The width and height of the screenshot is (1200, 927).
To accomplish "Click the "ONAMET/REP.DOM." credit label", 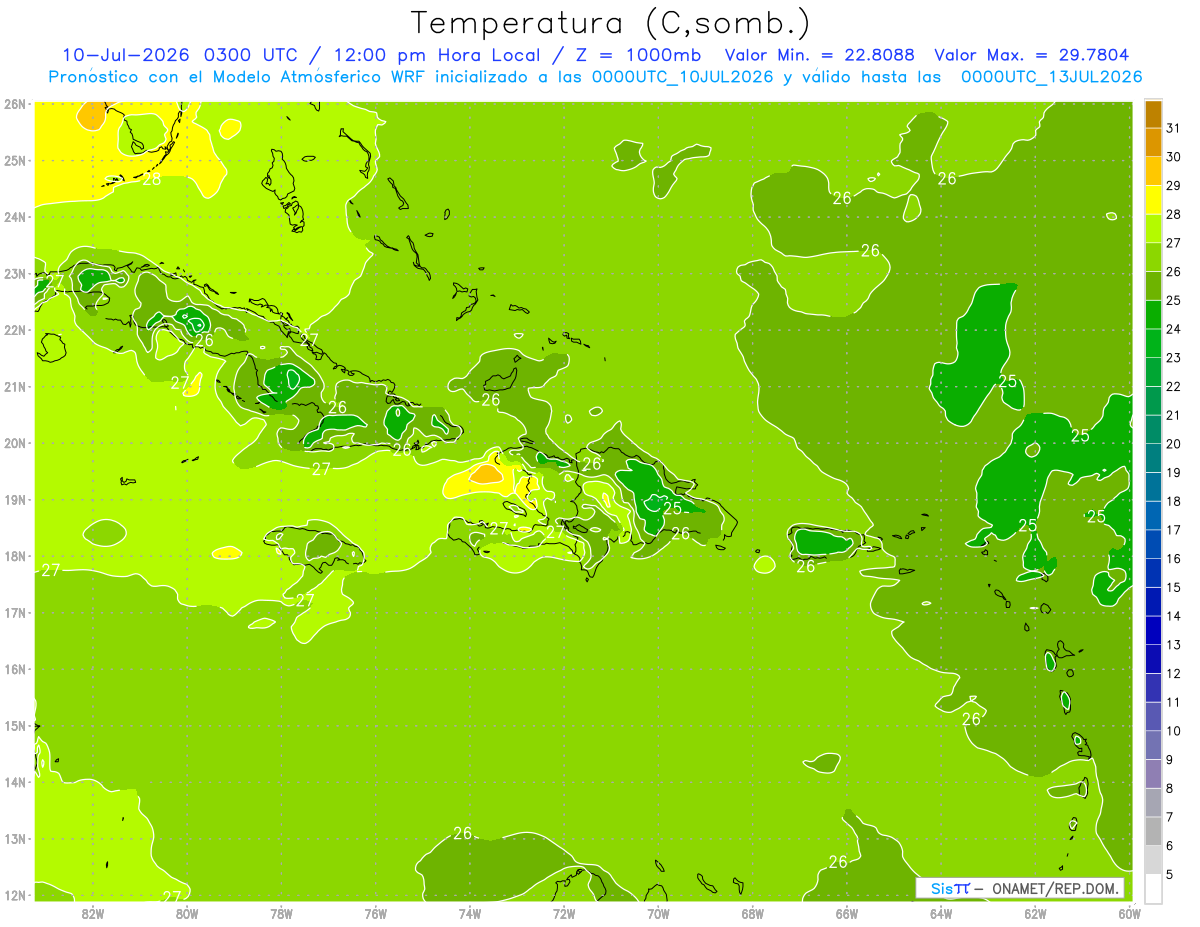I will [x=1054, y=888].
